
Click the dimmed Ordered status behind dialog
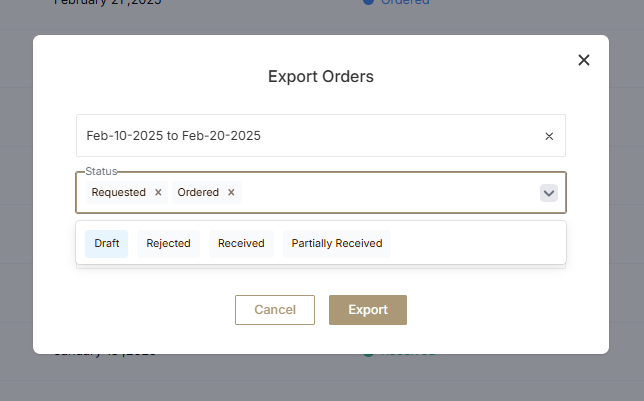pyautogui.click(x=400, y=3)
